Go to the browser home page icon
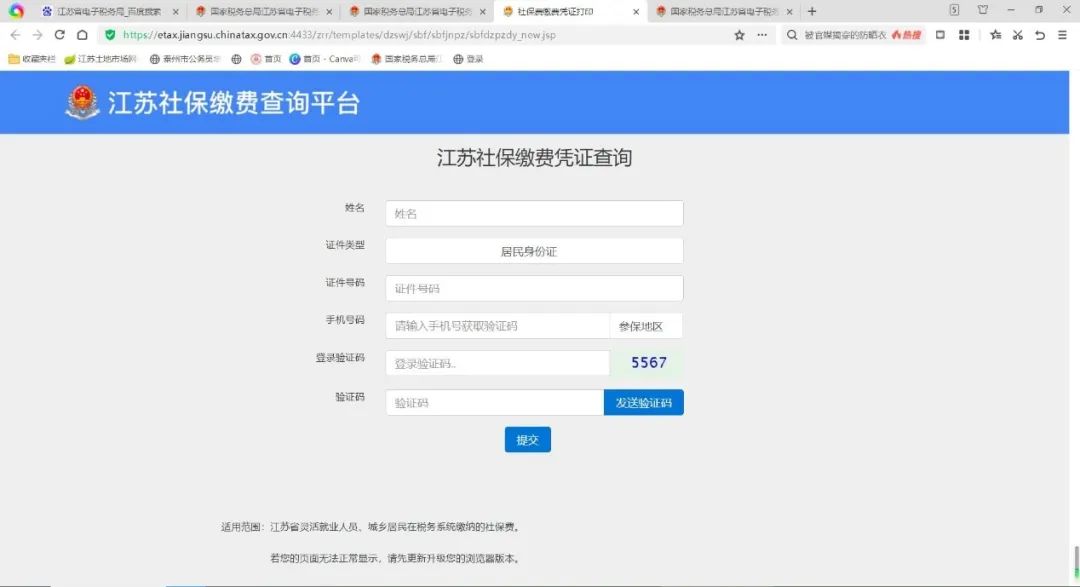The image size is (1080, 587). (x=82, y=34)
